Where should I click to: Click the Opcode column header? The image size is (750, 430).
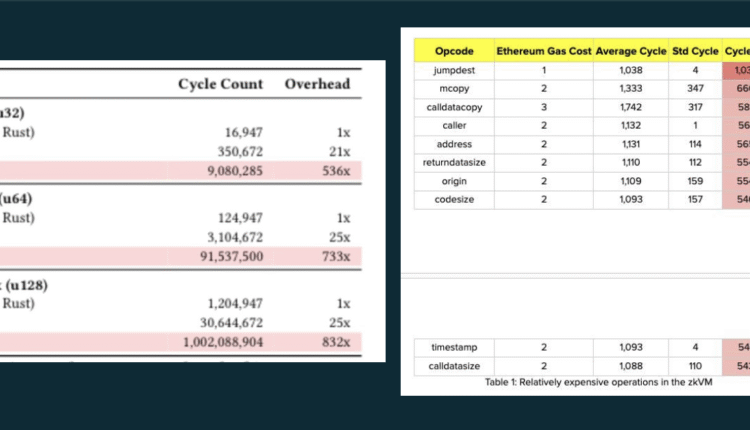pyautogui.click(x=454, y=50)
